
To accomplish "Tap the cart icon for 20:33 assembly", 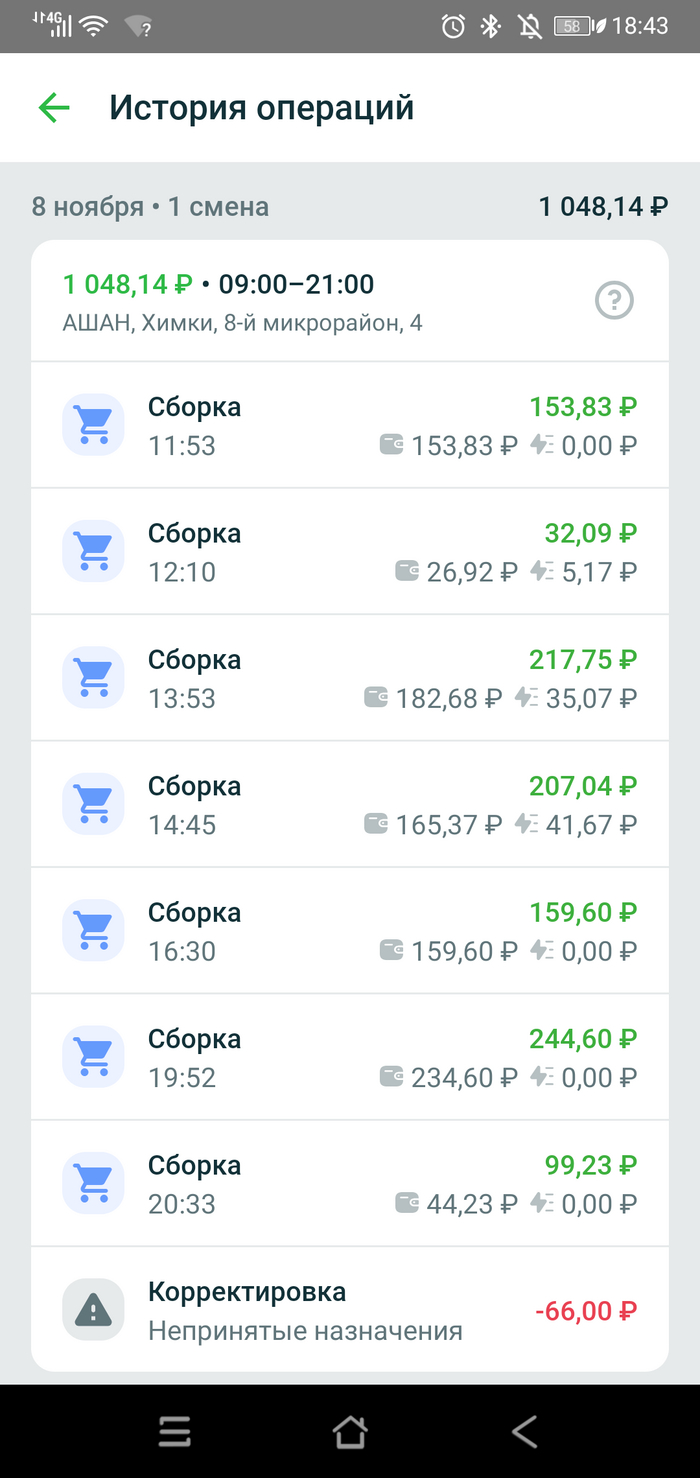I will (94, 1184).
